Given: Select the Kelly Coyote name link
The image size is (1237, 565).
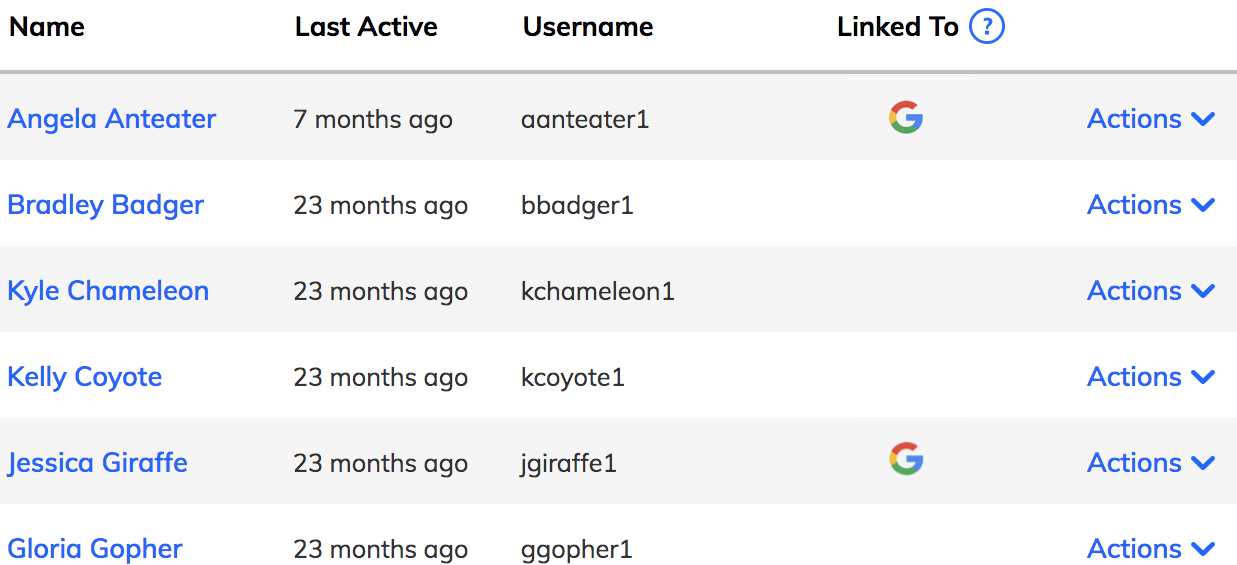Looking at the screenshot, I should point(85,377).
